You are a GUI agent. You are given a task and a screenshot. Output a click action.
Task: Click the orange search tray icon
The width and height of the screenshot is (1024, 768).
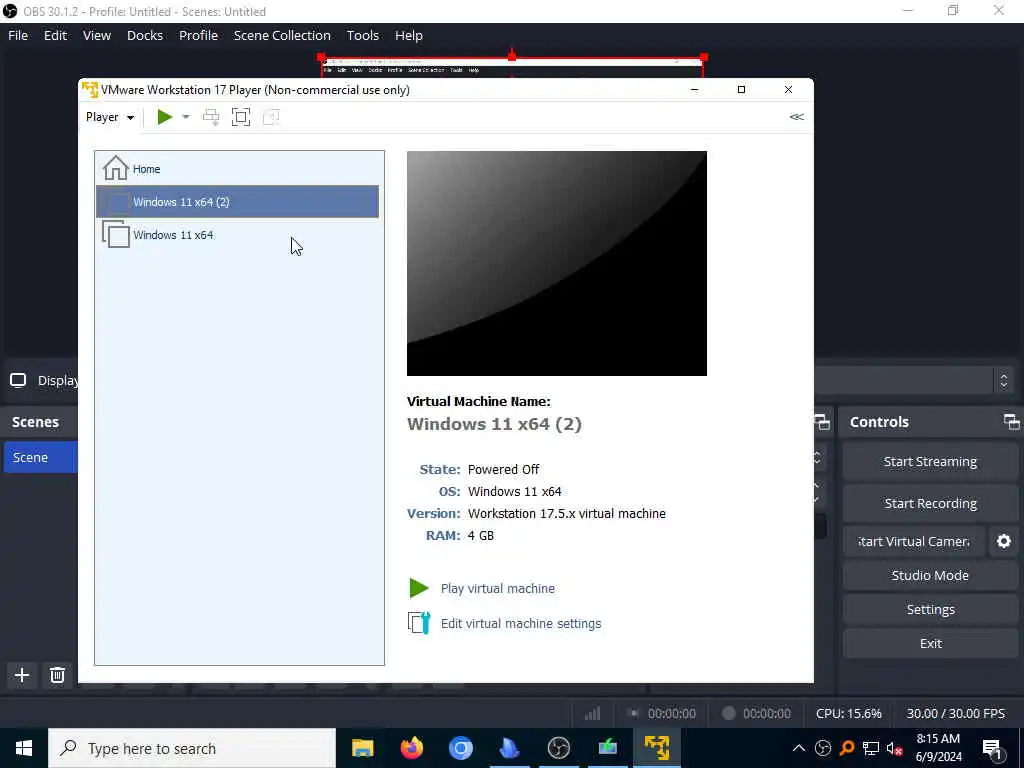point(847,748)
